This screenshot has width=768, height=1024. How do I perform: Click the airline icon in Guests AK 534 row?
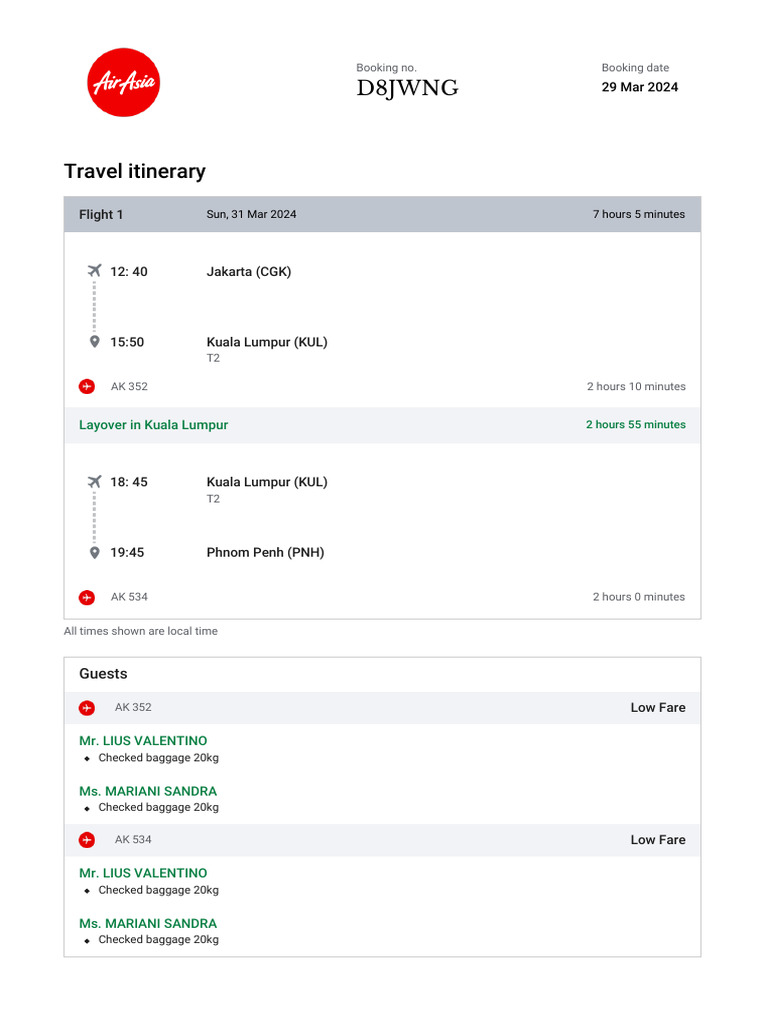87,840
